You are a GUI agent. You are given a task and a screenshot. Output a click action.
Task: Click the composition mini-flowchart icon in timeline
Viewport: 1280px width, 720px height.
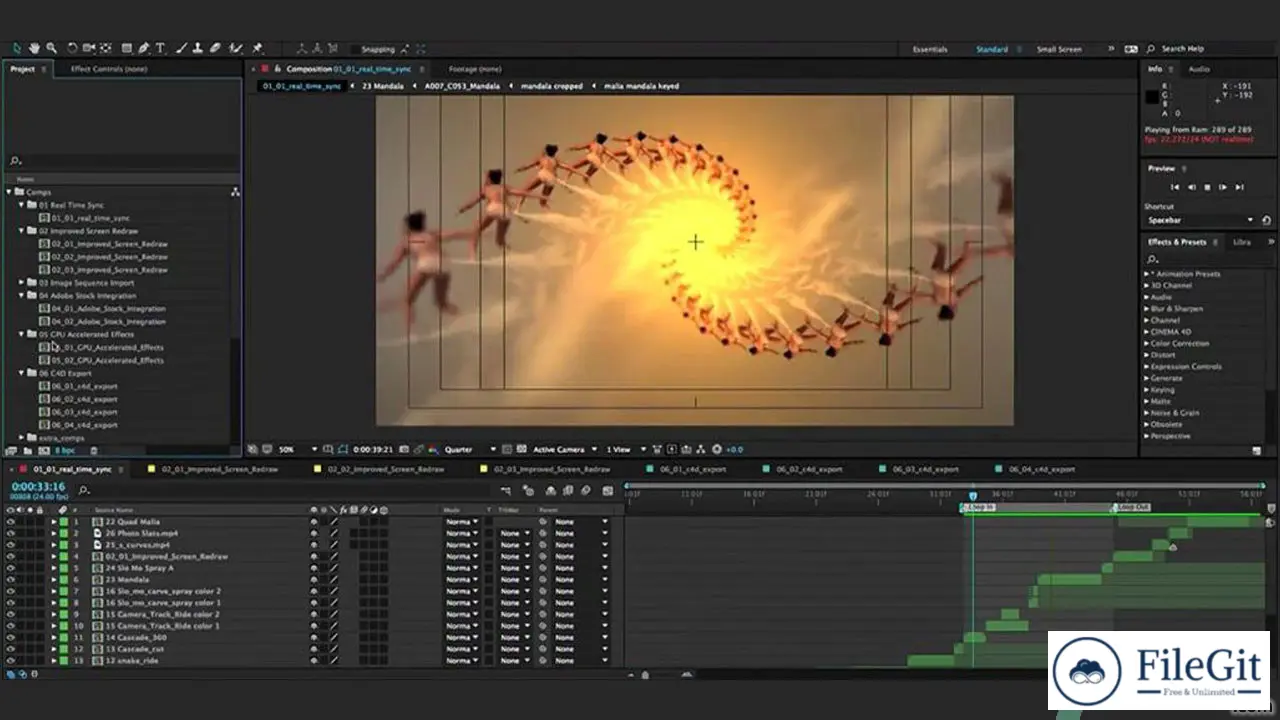click(x=505, y=490)
